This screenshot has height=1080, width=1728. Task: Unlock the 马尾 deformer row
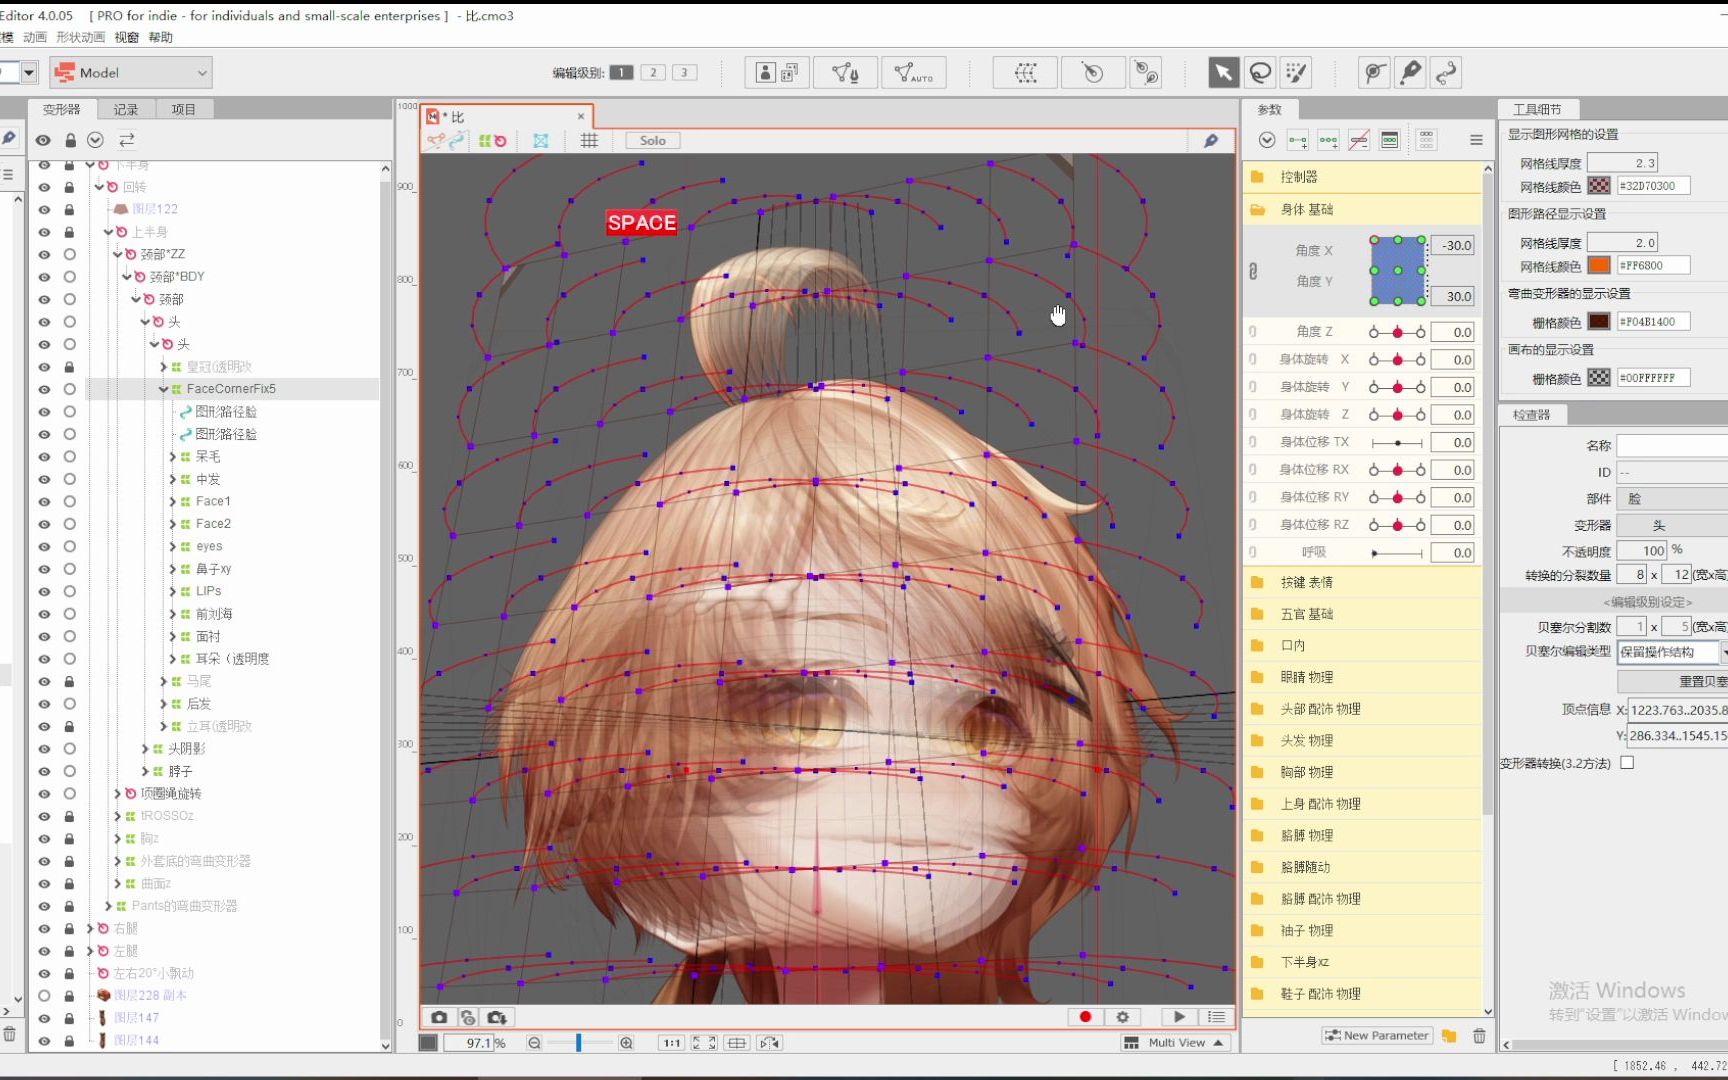tap(69, 681)
